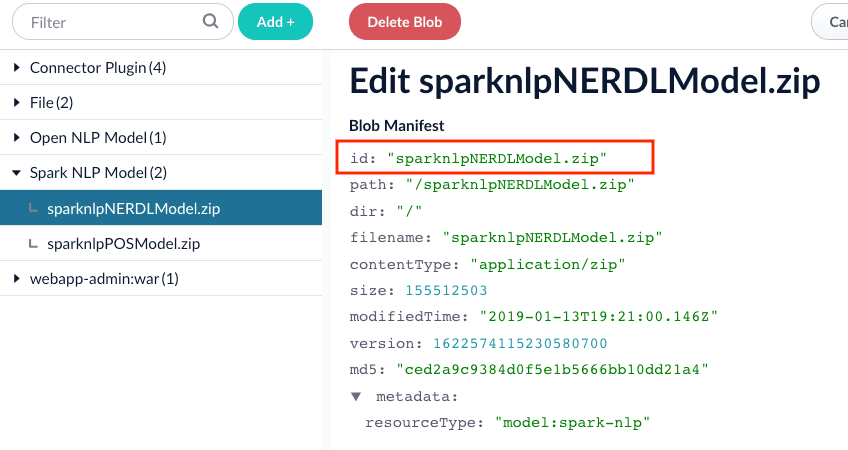Viewport: 848px width, 450px height.
Task: Click resourceType value "model:spark-nlp"
Action: click(572, 422)
